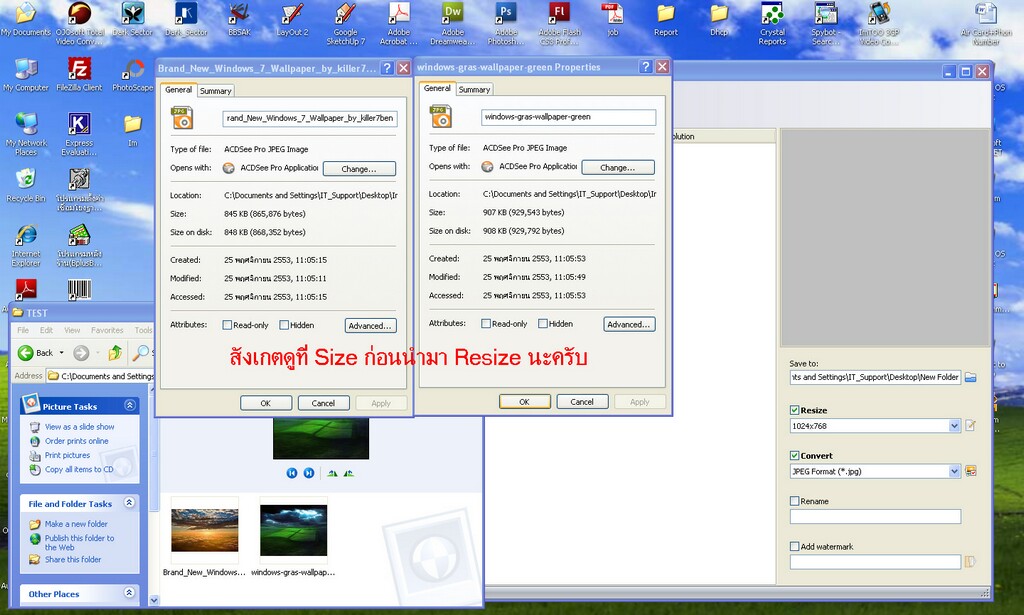Switch to Summary tab in windows-gras-wallpaper-green Properties

[474, 89]
